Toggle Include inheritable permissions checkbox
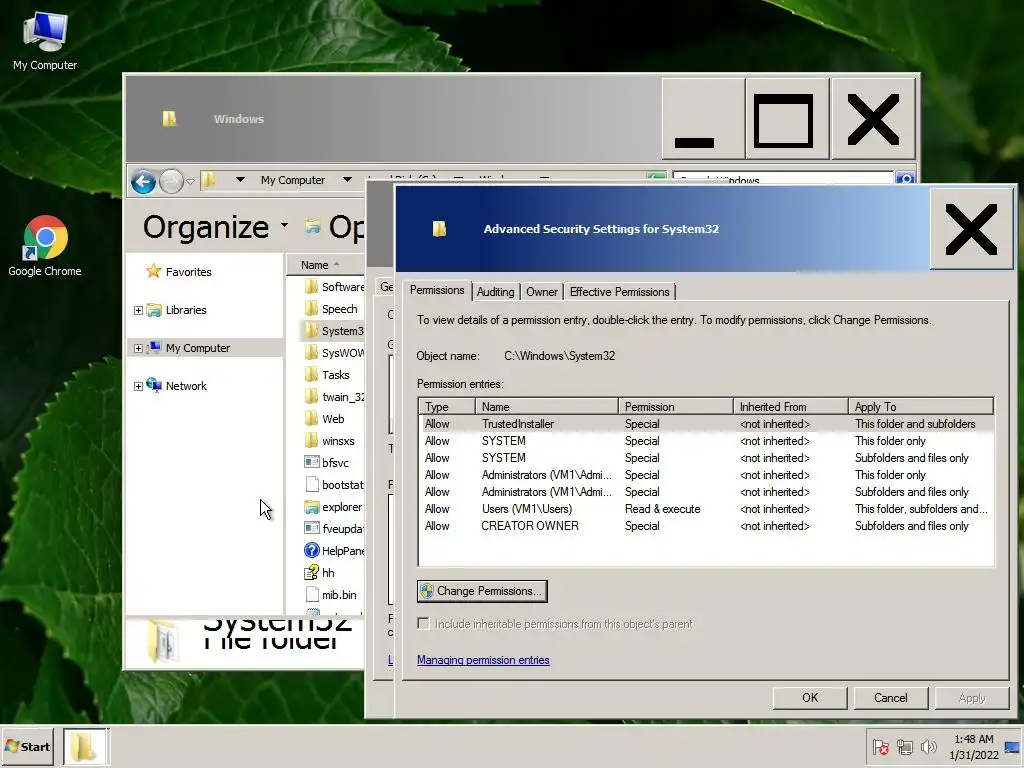 (x=423, y=624)
